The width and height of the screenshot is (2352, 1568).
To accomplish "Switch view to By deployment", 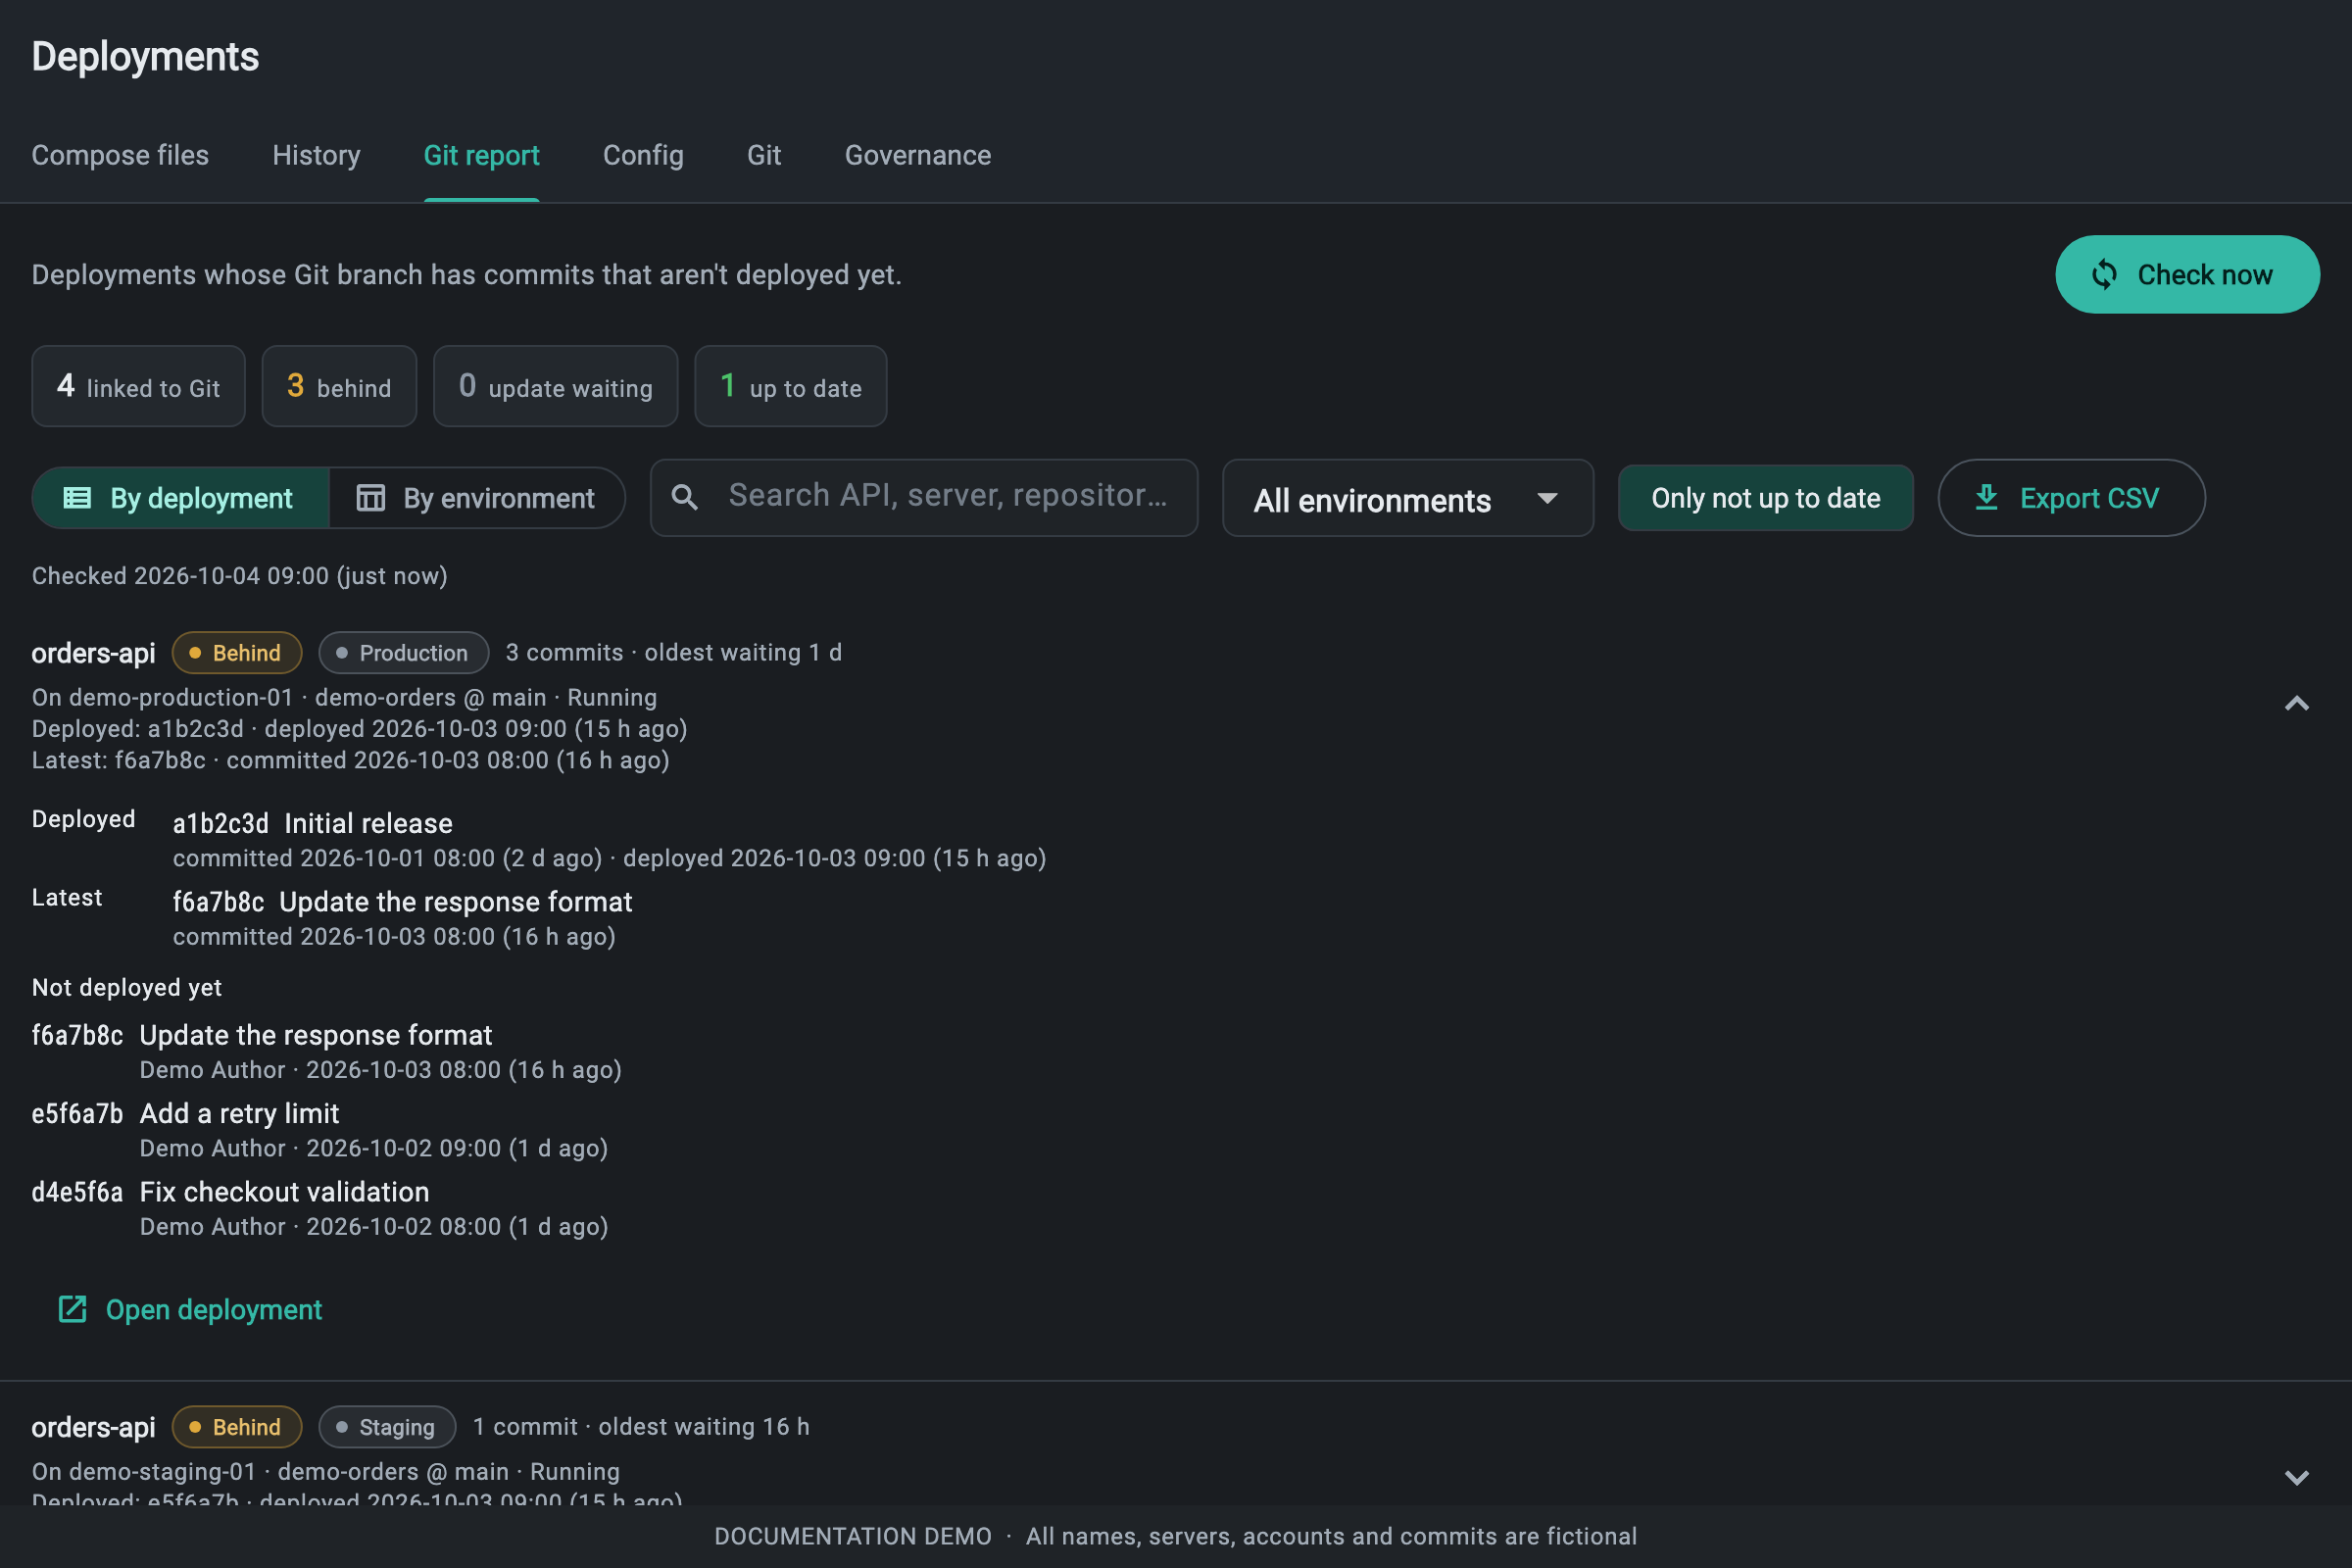I will (181, 498).
